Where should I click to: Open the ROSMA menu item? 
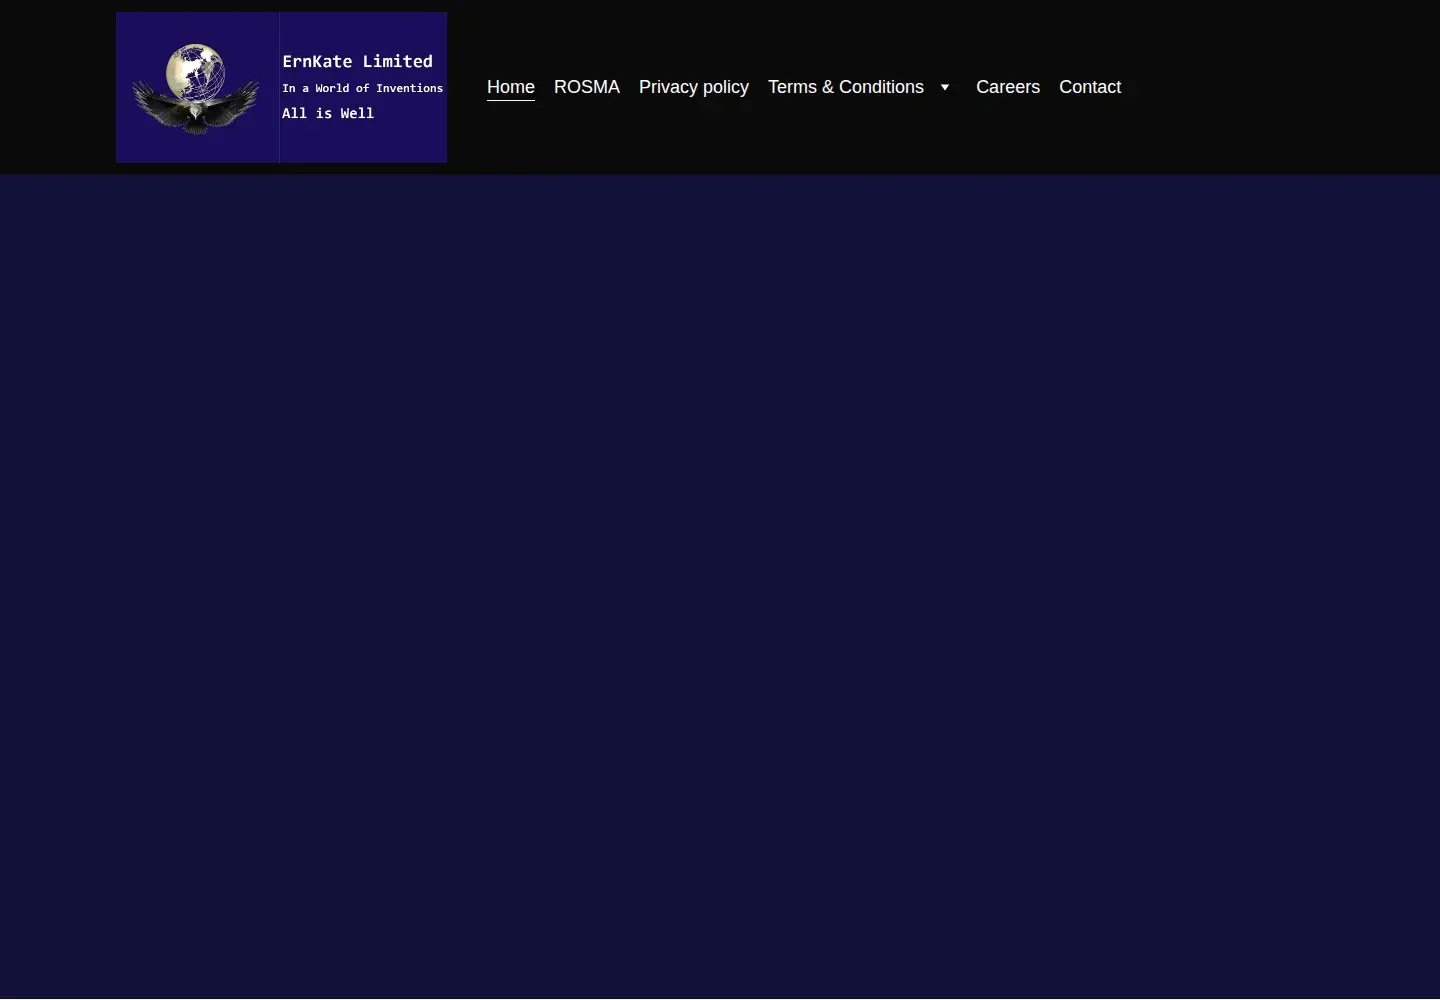[587, 87]
